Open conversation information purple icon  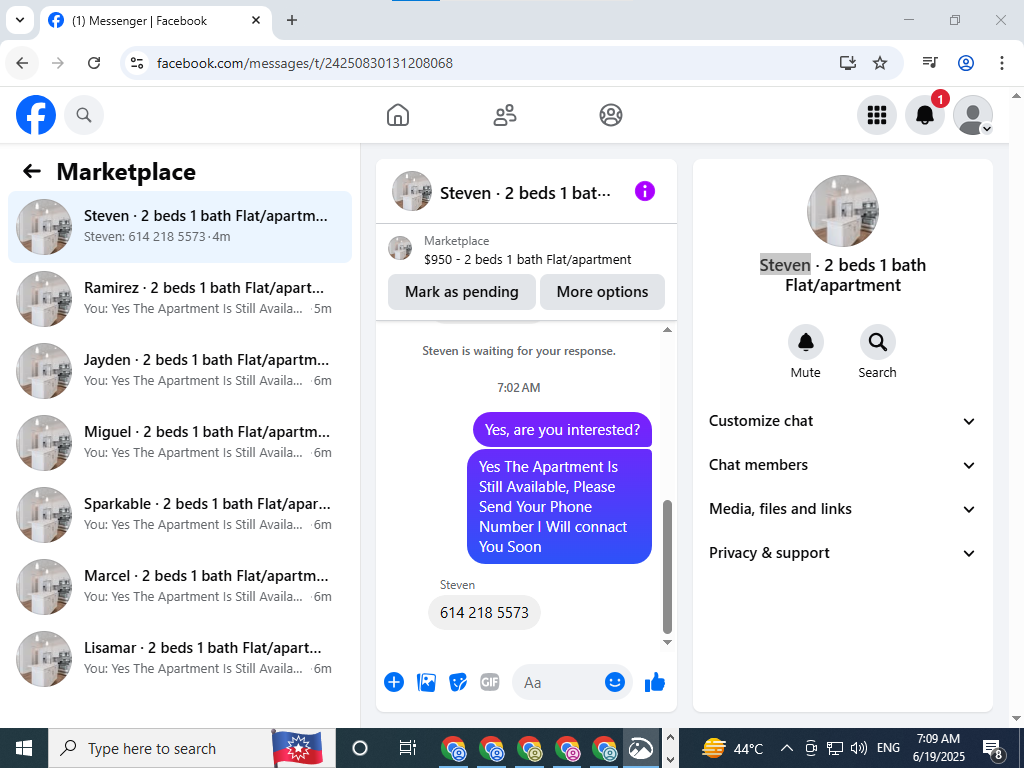click(x=645, y=191)
